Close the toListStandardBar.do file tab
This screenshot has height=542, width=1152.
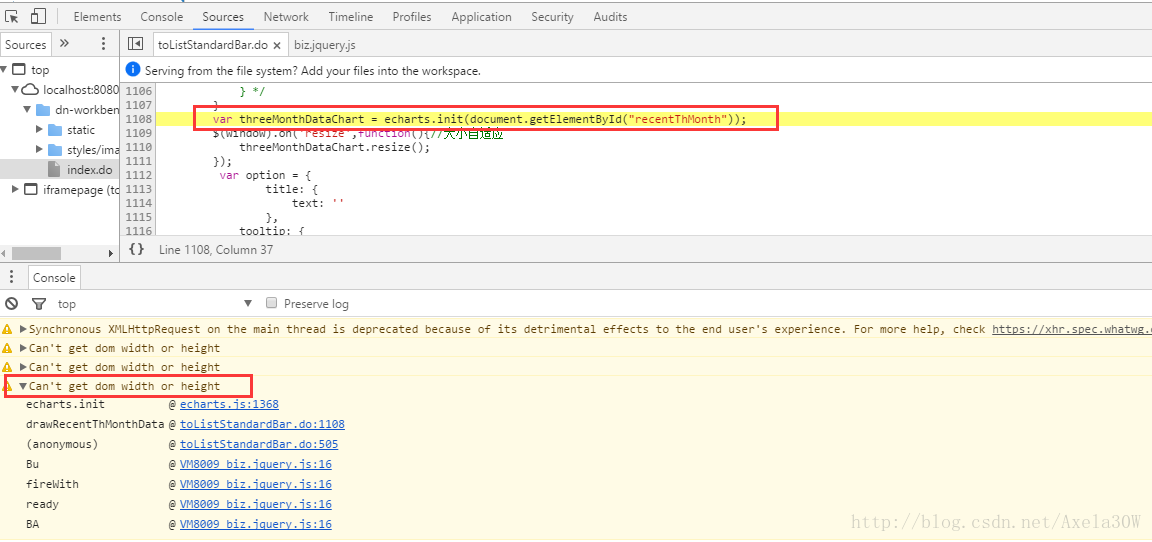(x=277, y=46)
